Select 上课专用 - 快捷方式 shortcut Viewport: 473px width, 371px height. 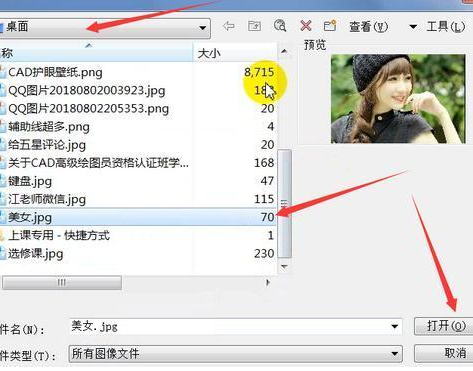click(x=59, y=235)
